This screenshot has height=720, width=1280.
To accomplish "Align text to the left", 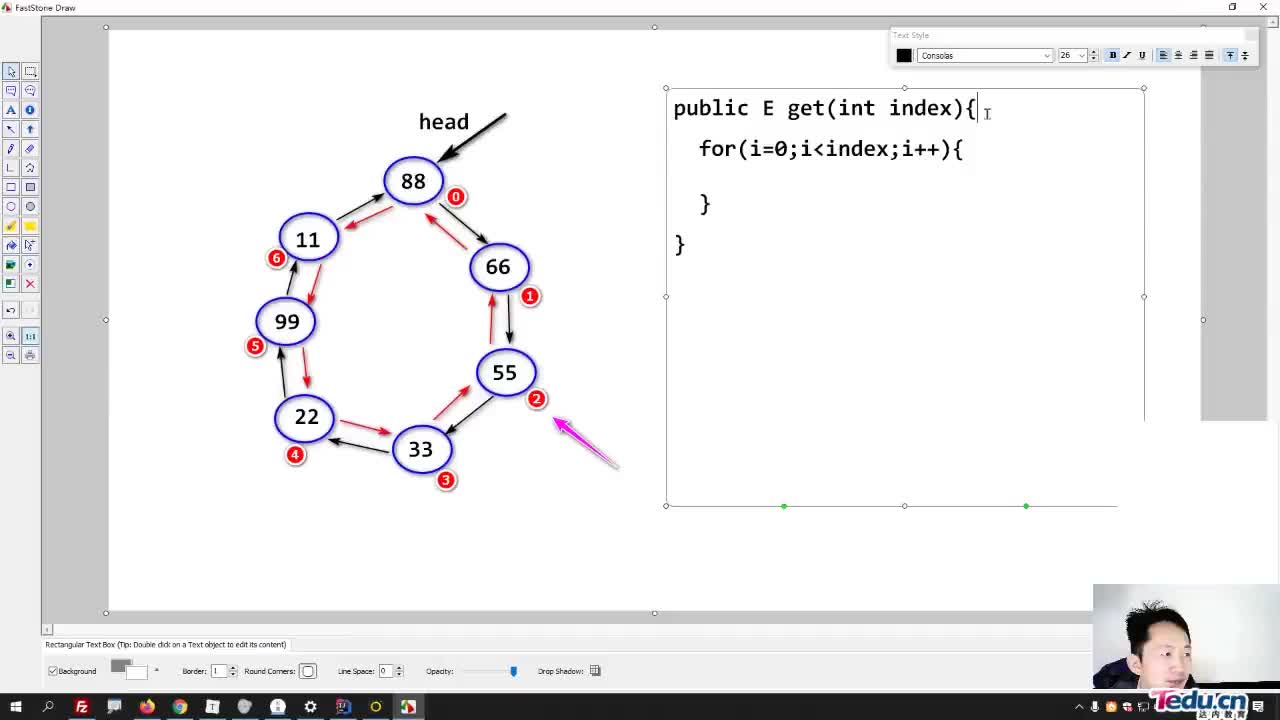I will (x=1163, y=55).
